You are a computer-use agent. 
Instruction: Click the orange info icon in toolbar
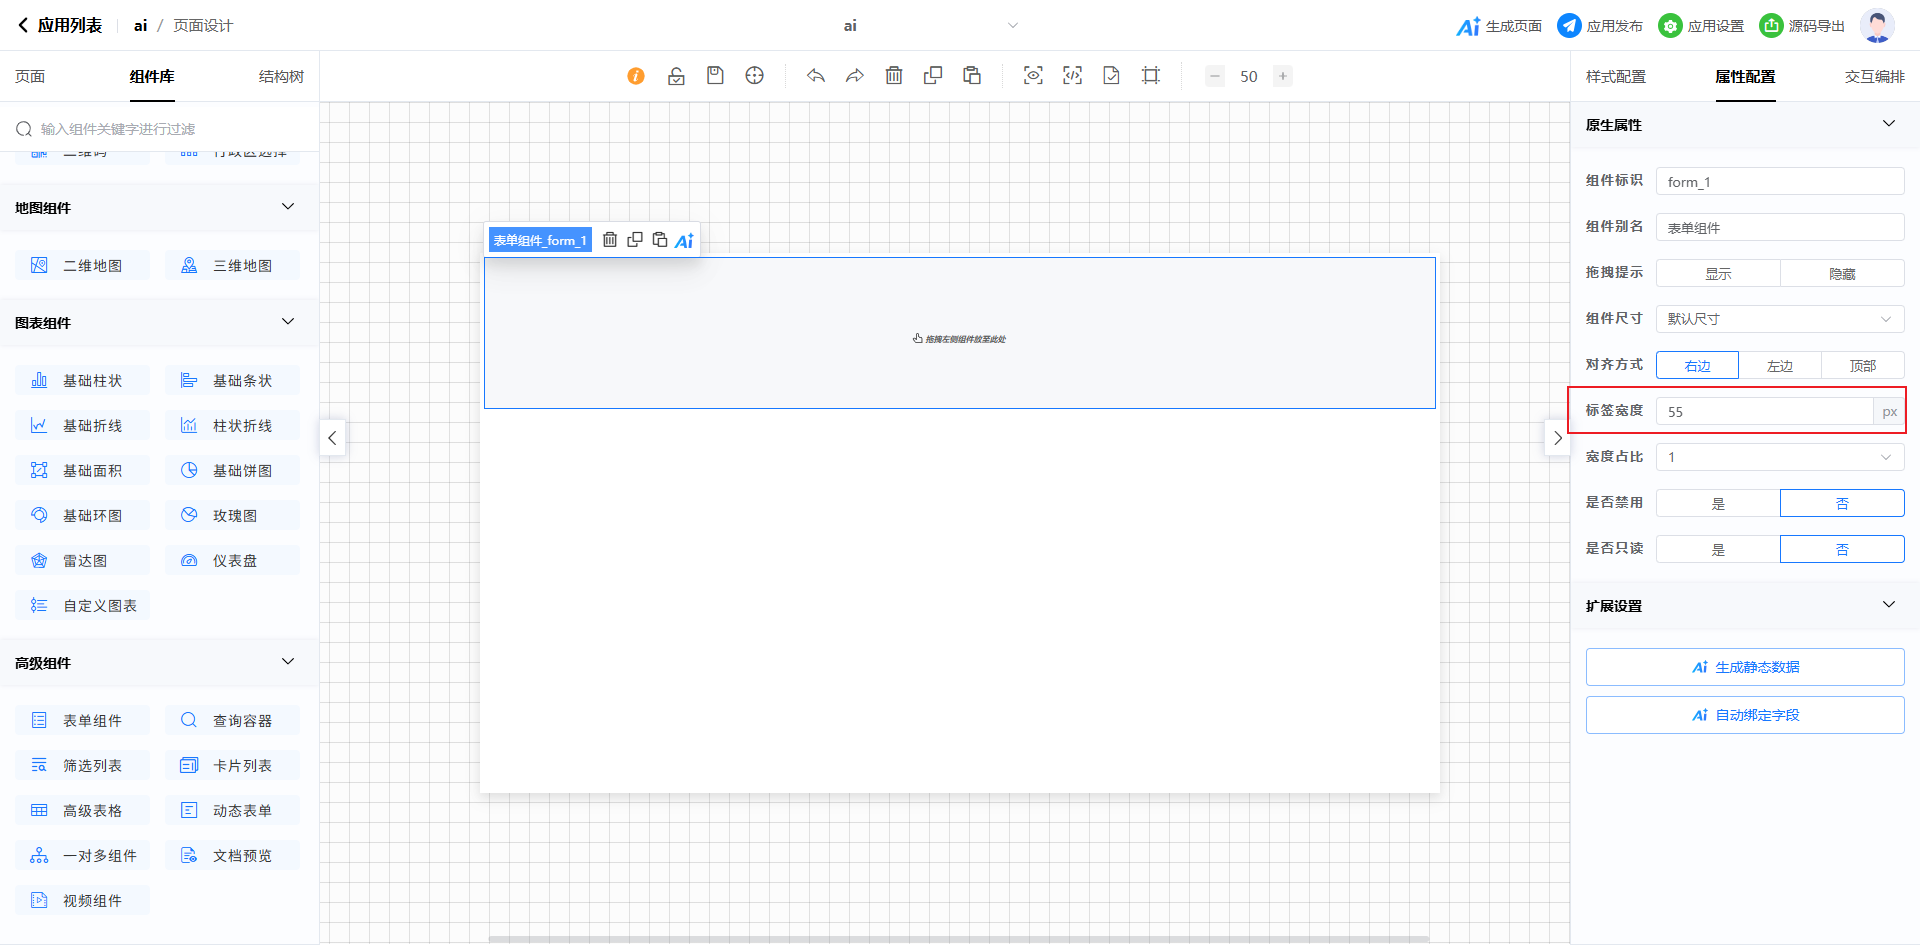[636, 76]
